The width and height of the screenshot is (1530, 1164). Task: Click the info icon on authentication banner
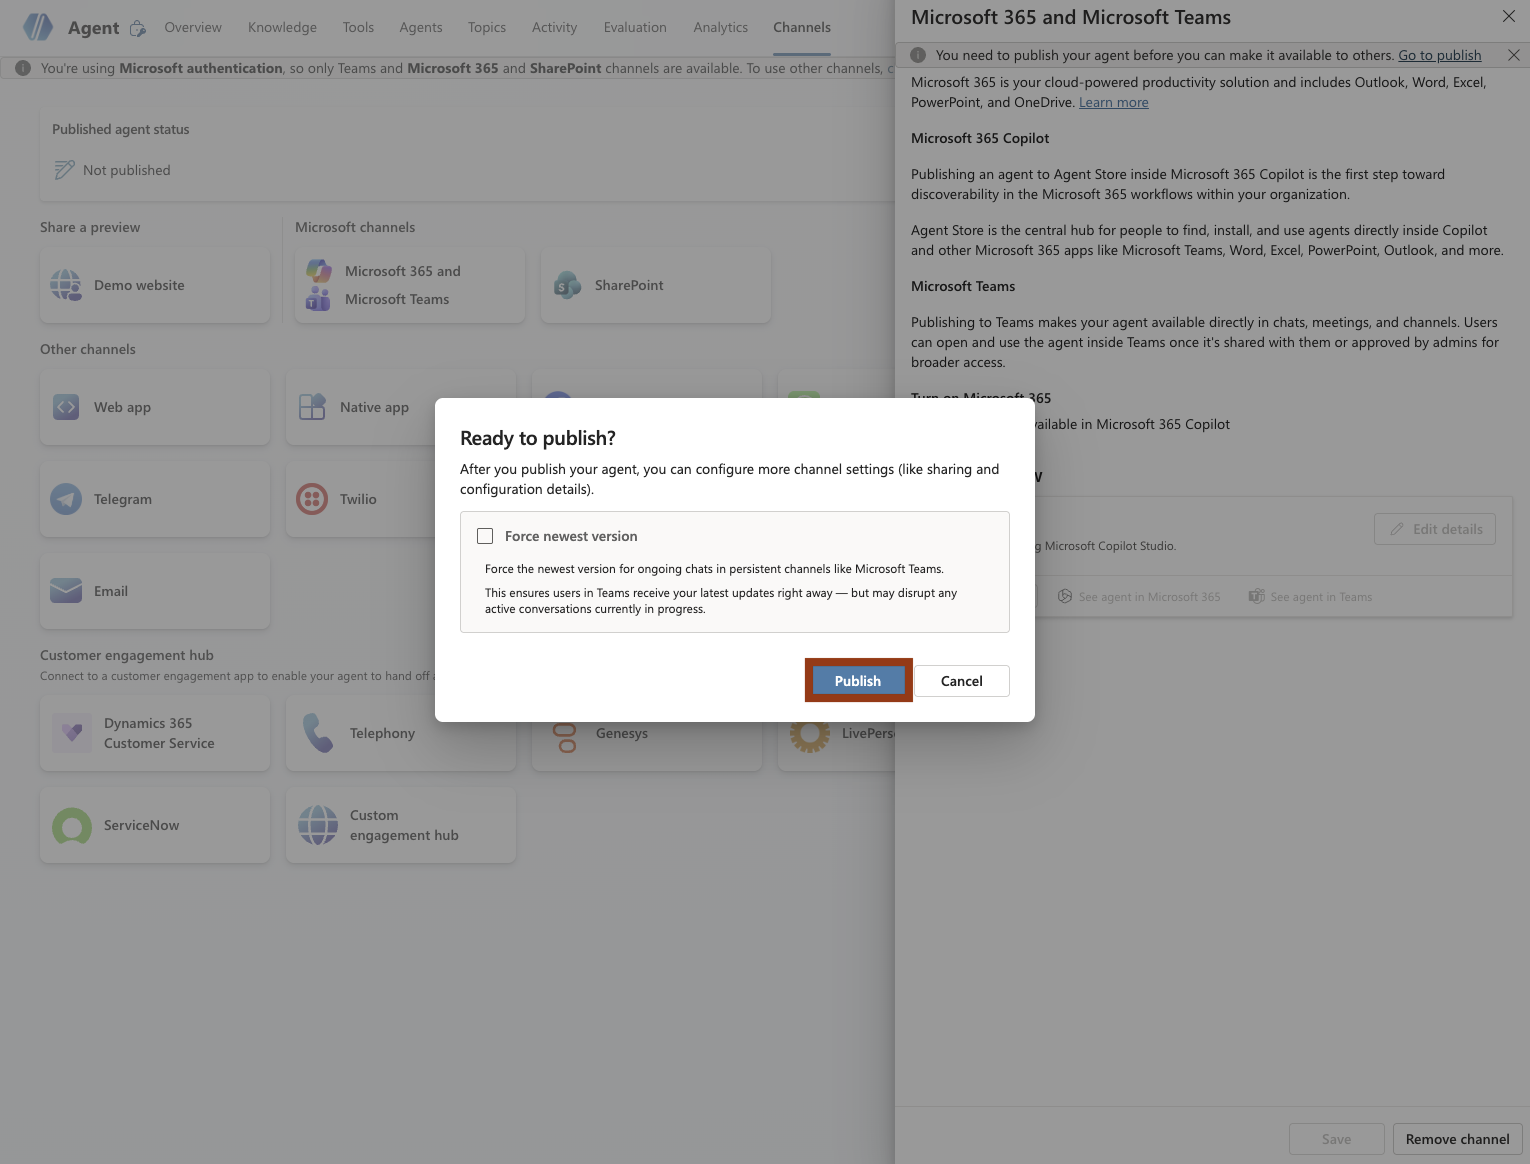pos(23,68)
